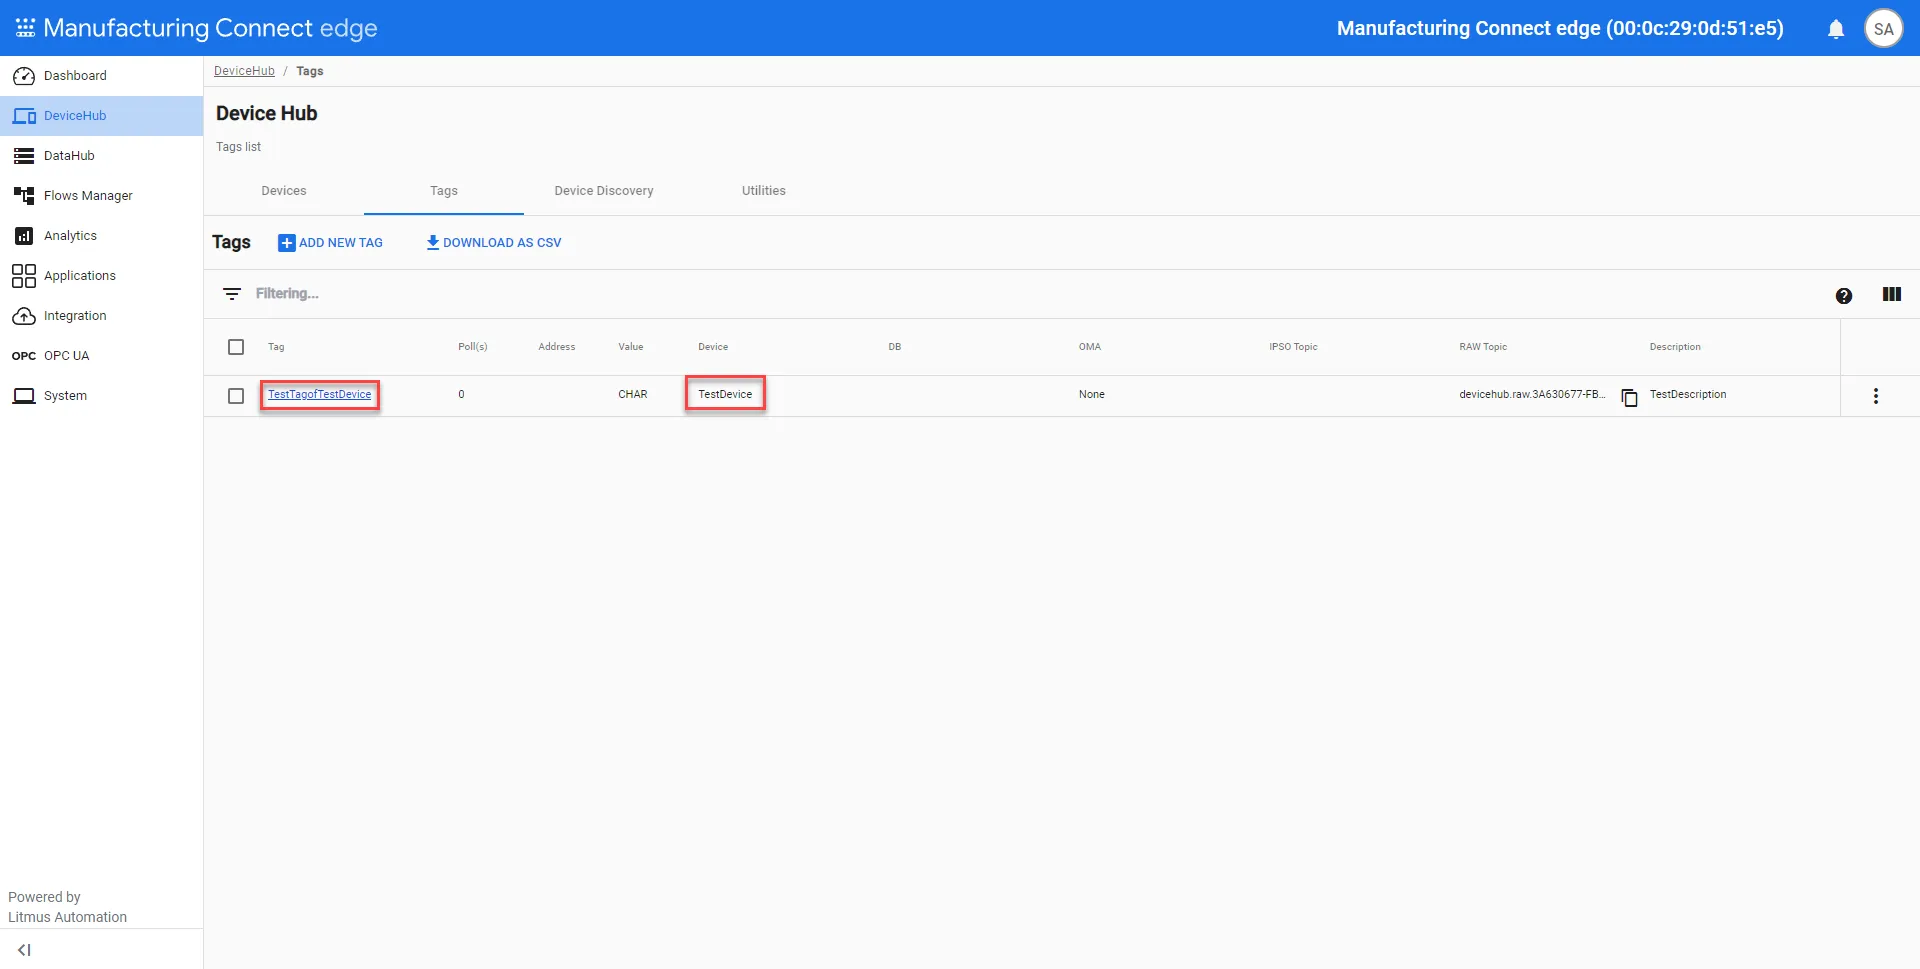Click DOWNLOAD AS CSV button
This screenshot has height=969, width=1920.
click(493, 243)
